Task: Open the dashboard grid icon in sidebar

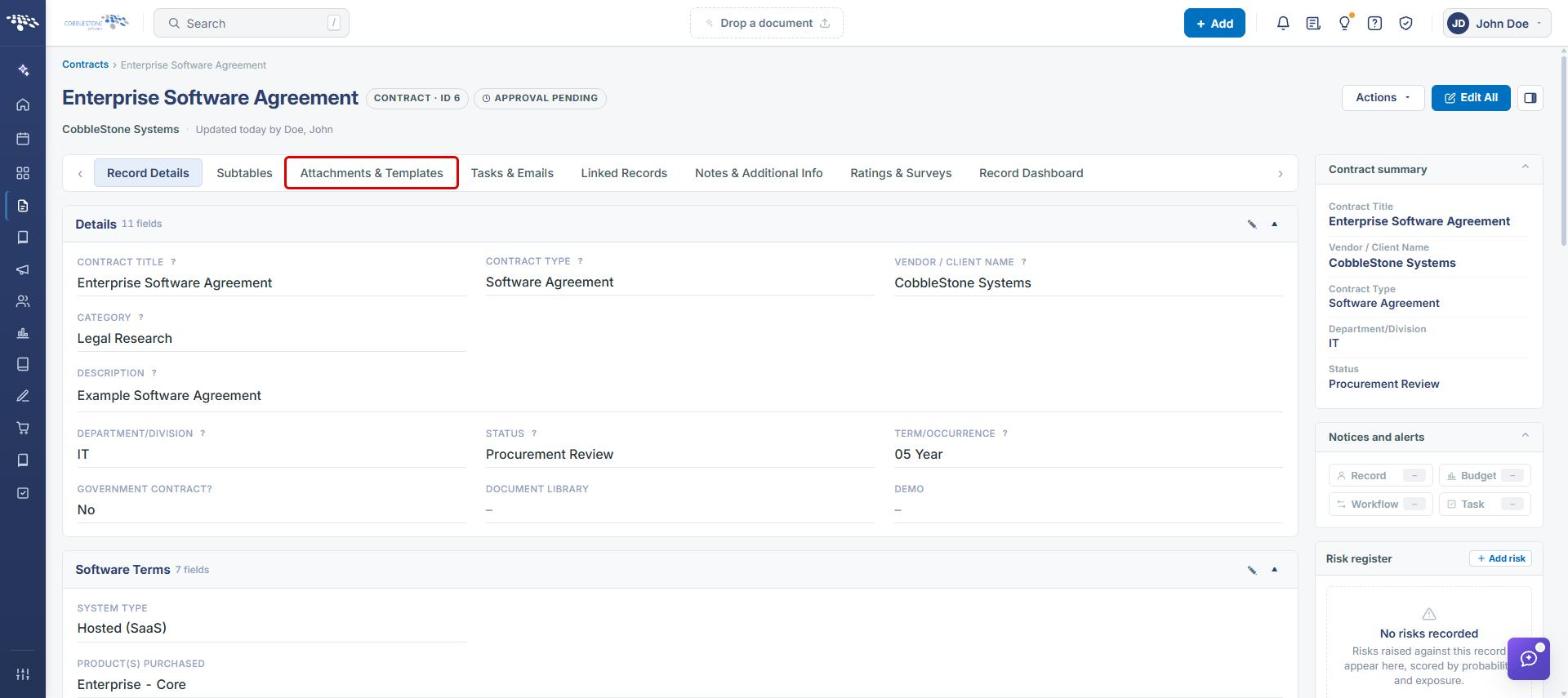Action: (23, 173)
